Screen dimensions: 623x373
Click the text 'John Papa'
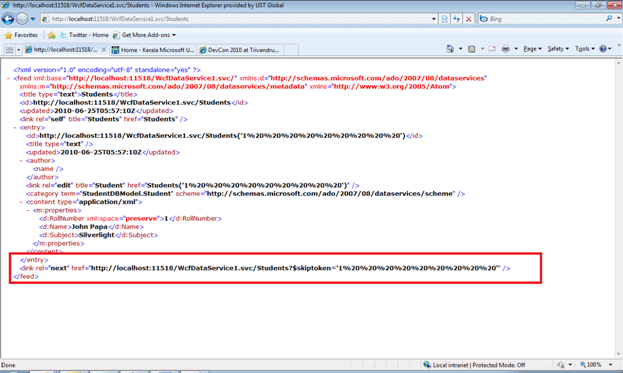pos(89,227)
